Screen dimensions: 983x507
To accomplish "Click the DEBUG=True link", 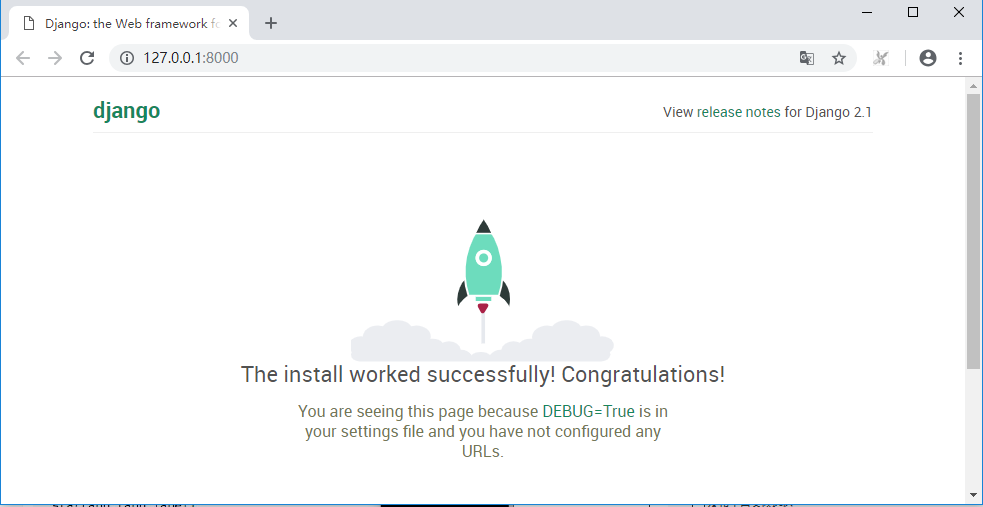I will pos(589,412).
